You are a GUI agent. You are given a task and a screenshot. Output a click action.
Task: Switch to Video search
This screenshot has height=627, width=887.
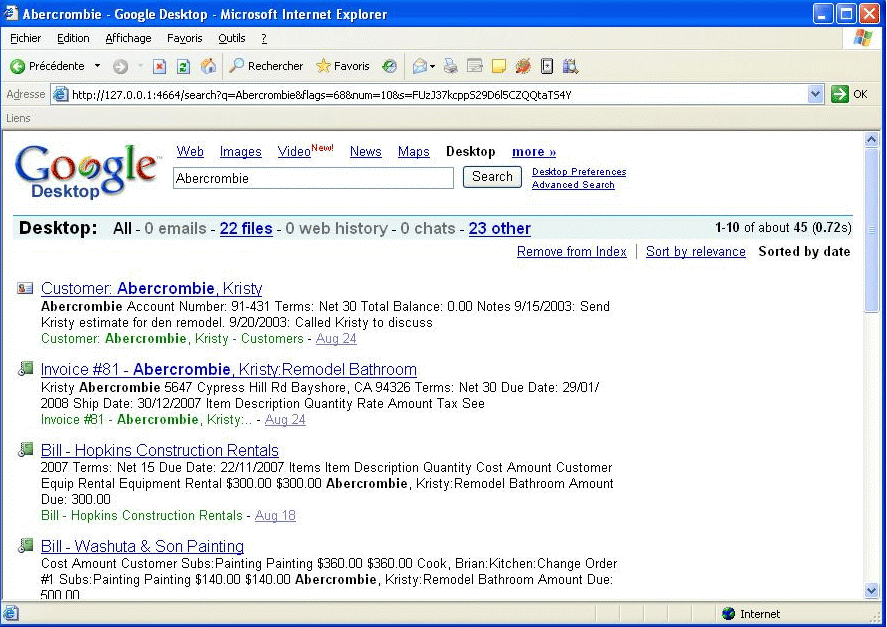tap(294, 152)
